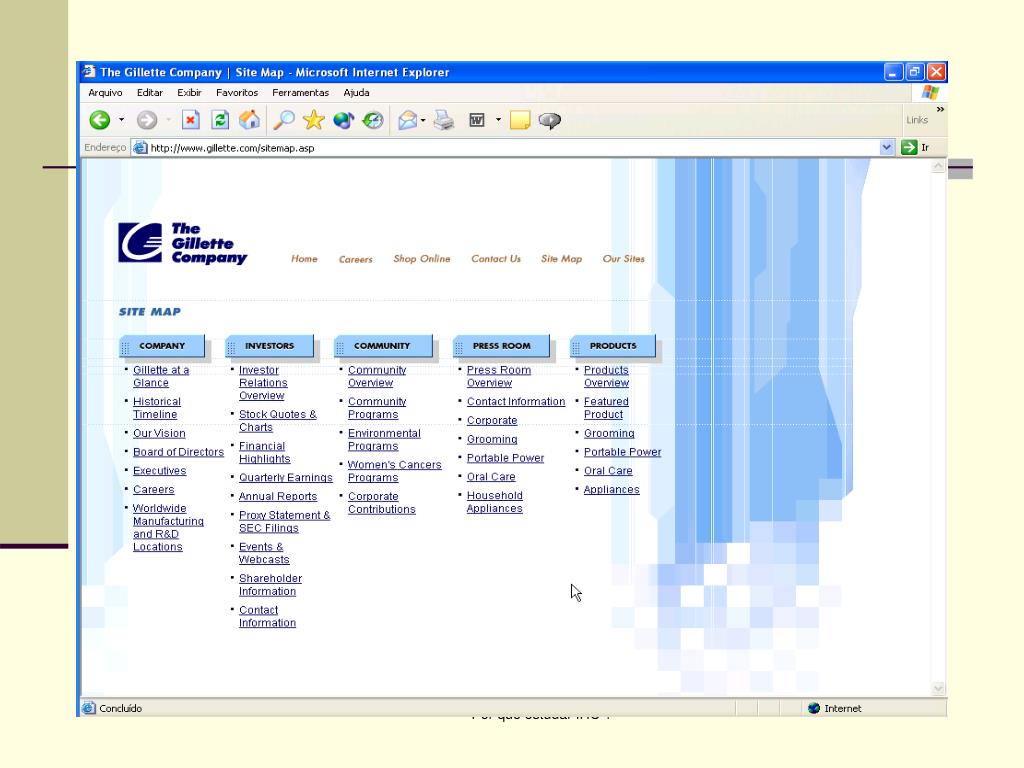Image resolution: width=1024 pixels, height=768 pixels.
Task: Select the PRESS ROOM section tab
Action: (x=502, y=346)
